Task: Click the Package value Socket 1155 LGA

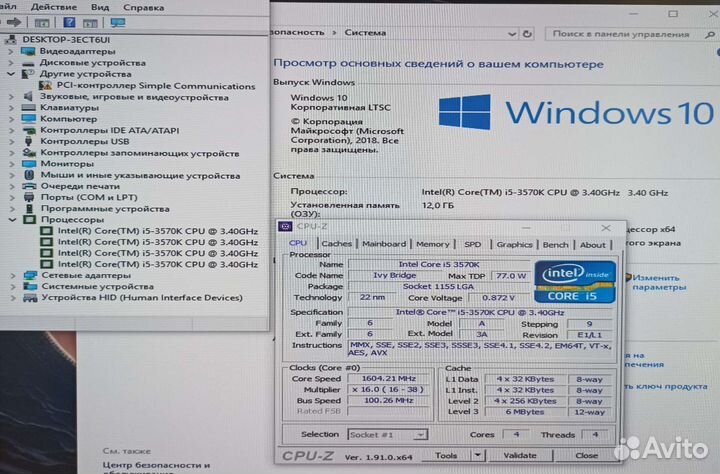Action: pos(438,287)
